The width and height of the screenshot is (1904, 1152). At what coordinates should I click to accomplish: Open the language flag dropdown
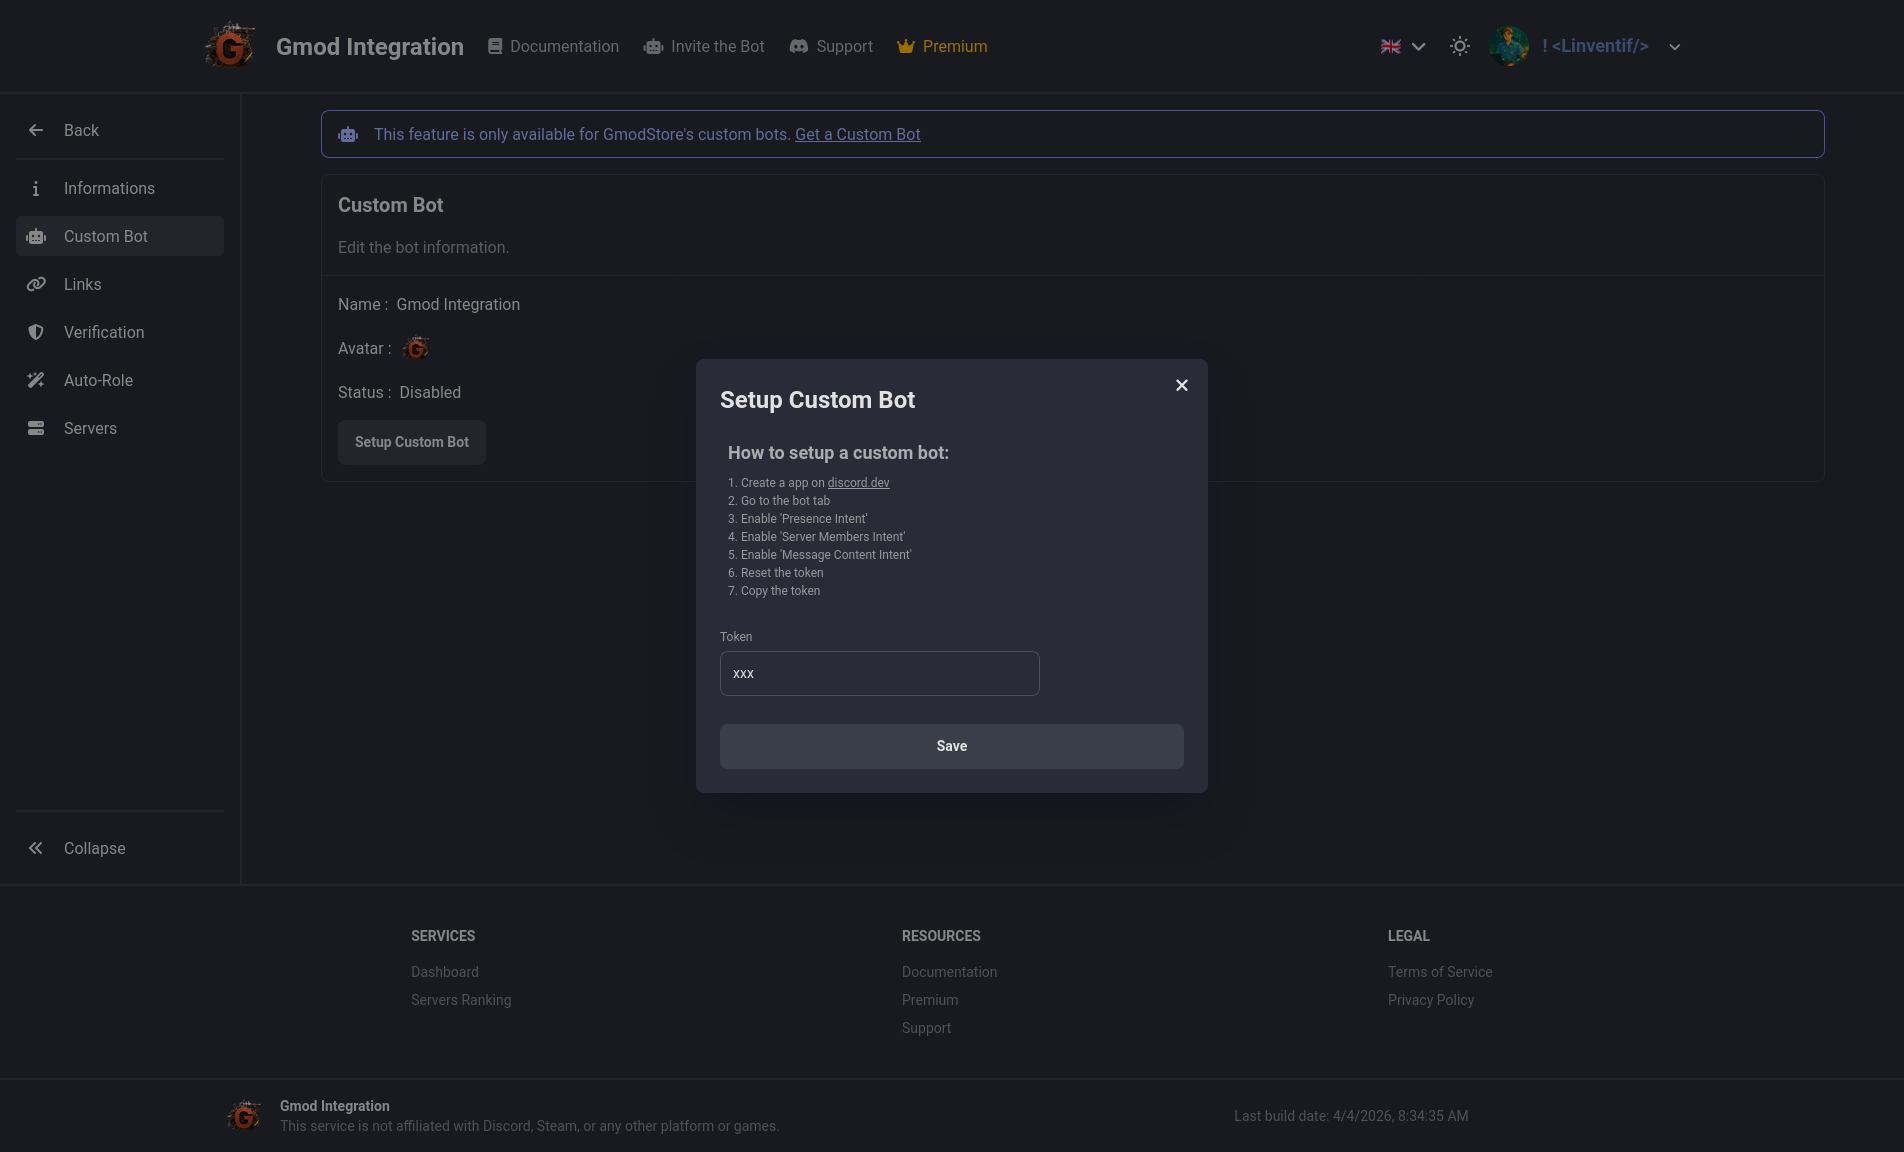pyautogui.click(x=1402, y=46)
